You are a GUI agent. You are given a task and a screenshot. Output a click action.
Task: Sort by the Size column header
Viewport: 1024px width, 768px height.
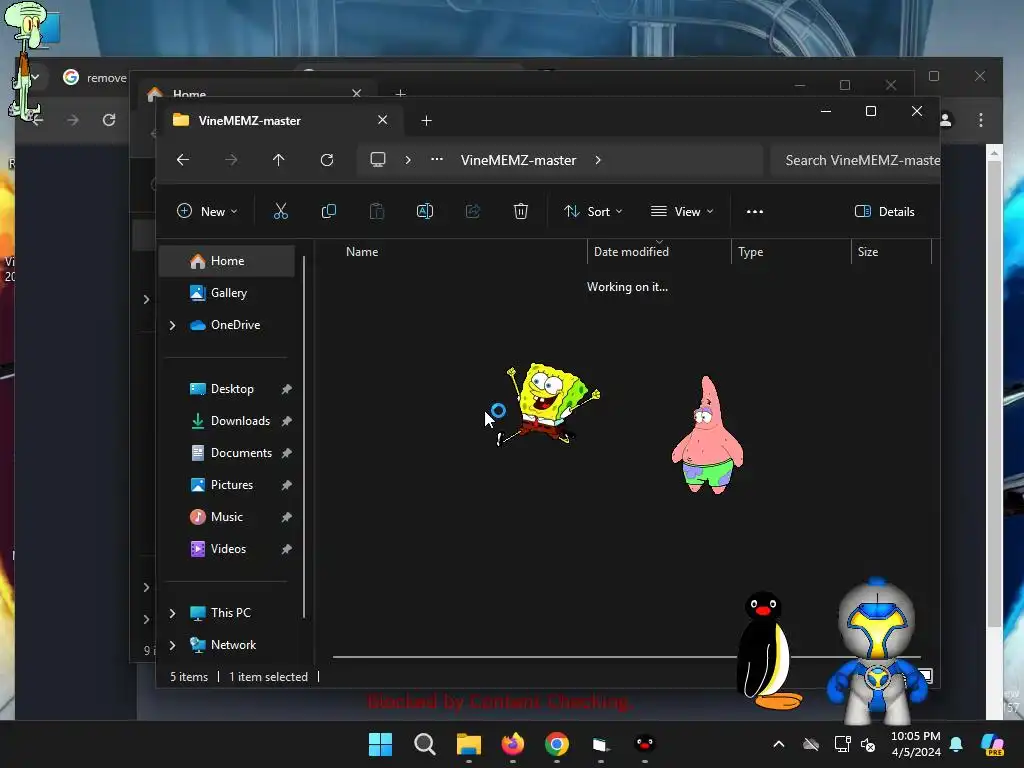(x=867, y=251)
